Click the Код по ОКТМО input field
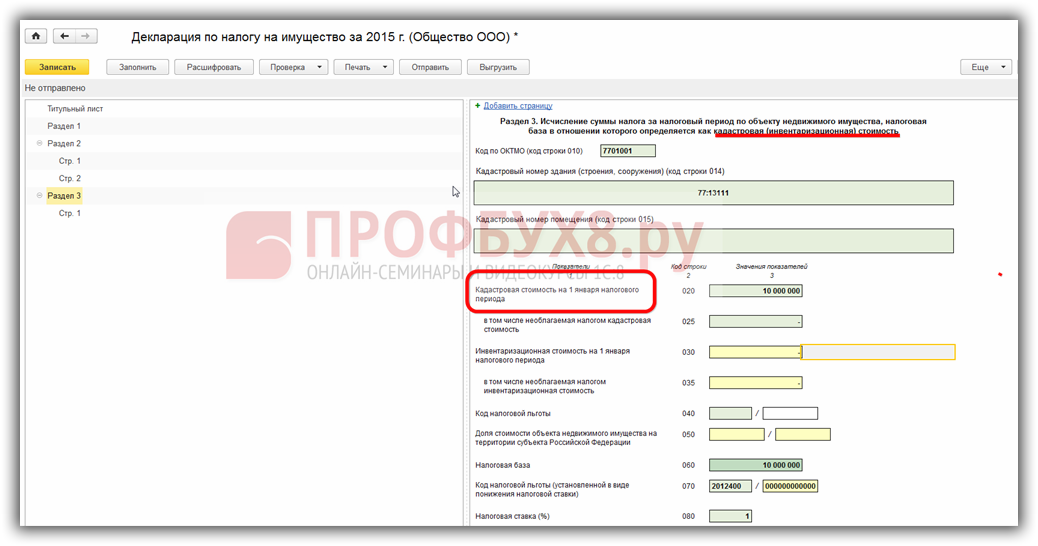Screen dimensions: 1038x546 click(627, 151)
